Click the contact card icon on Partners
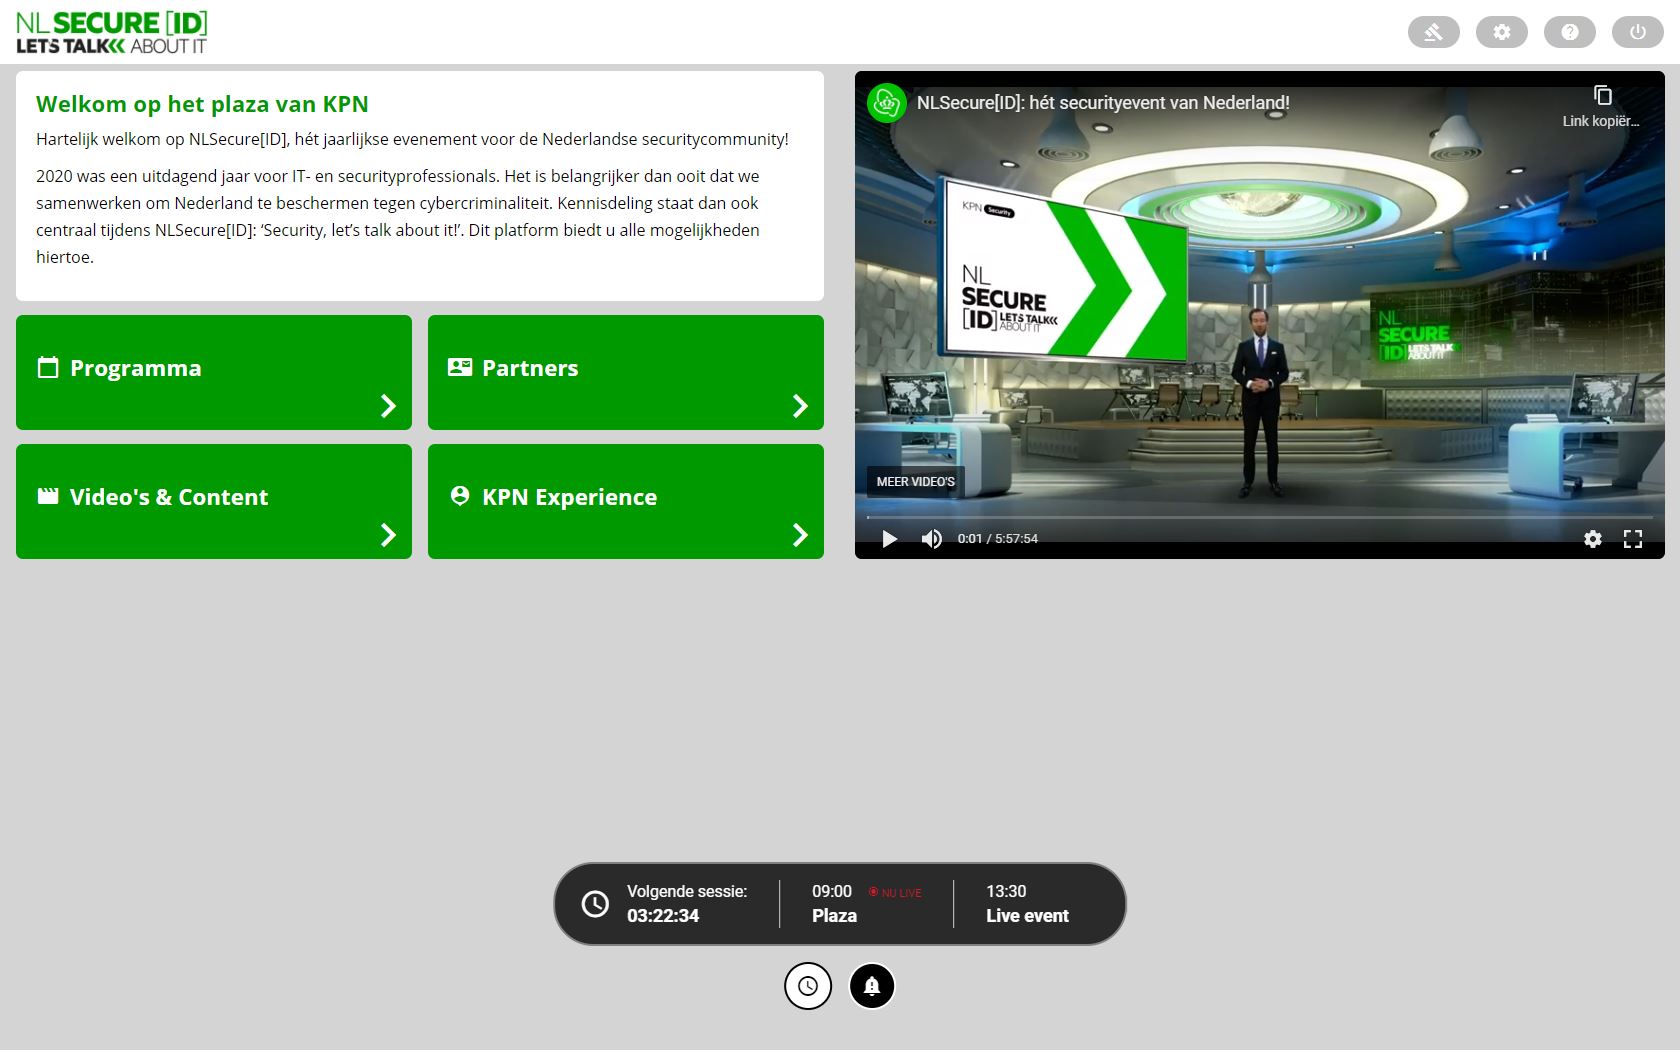Image resolution: width=1680 pixels, height=1050 pixels. point(460,367)
